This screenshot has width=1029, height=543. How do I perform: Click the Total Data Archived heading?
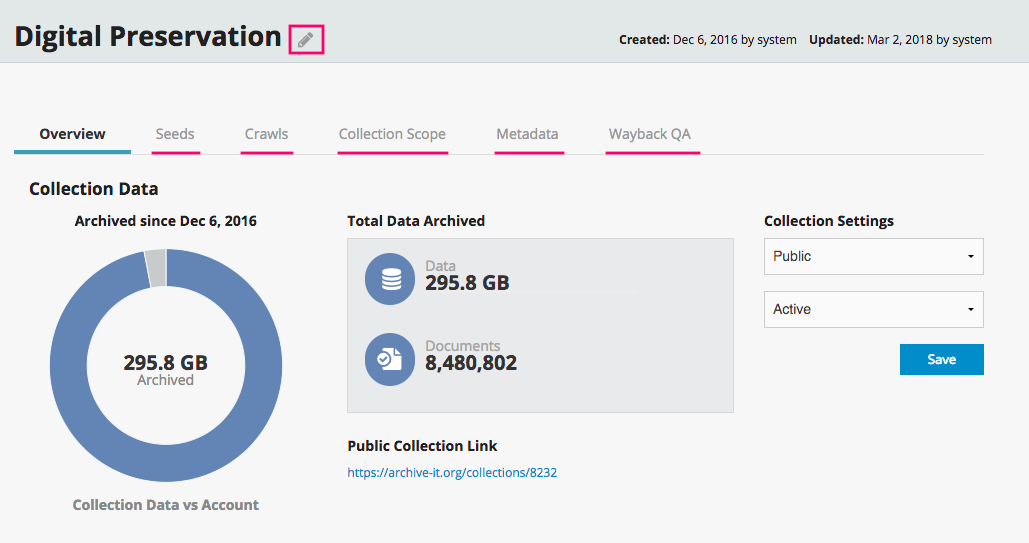416,221
